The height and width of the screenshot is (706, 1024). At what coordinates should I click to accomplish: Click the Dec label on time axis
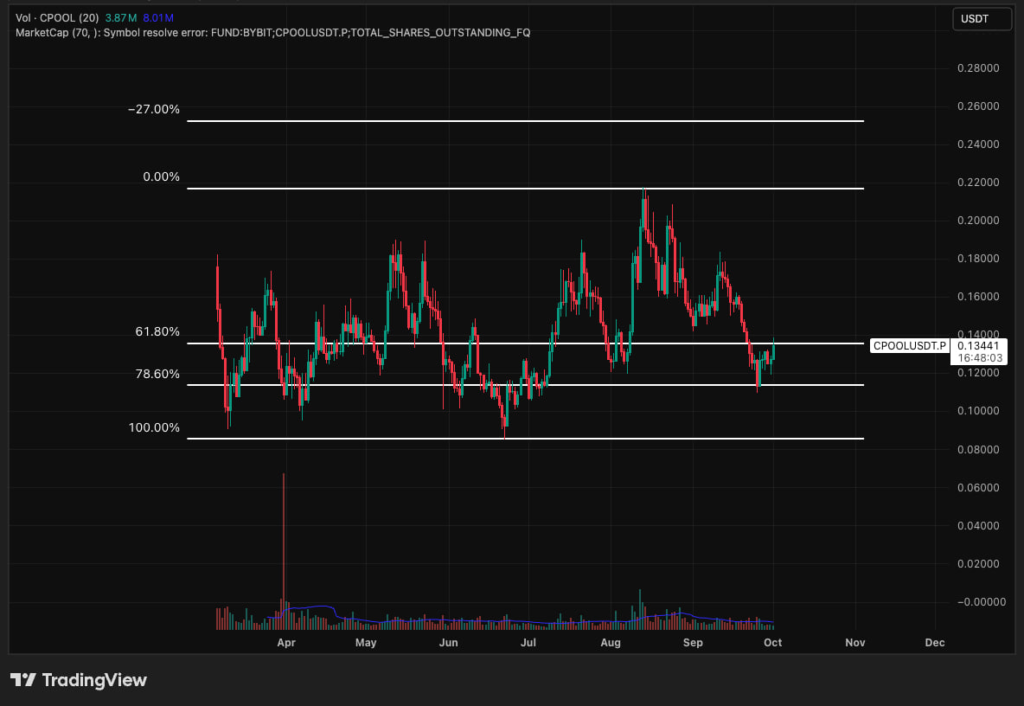pos(934,643)
